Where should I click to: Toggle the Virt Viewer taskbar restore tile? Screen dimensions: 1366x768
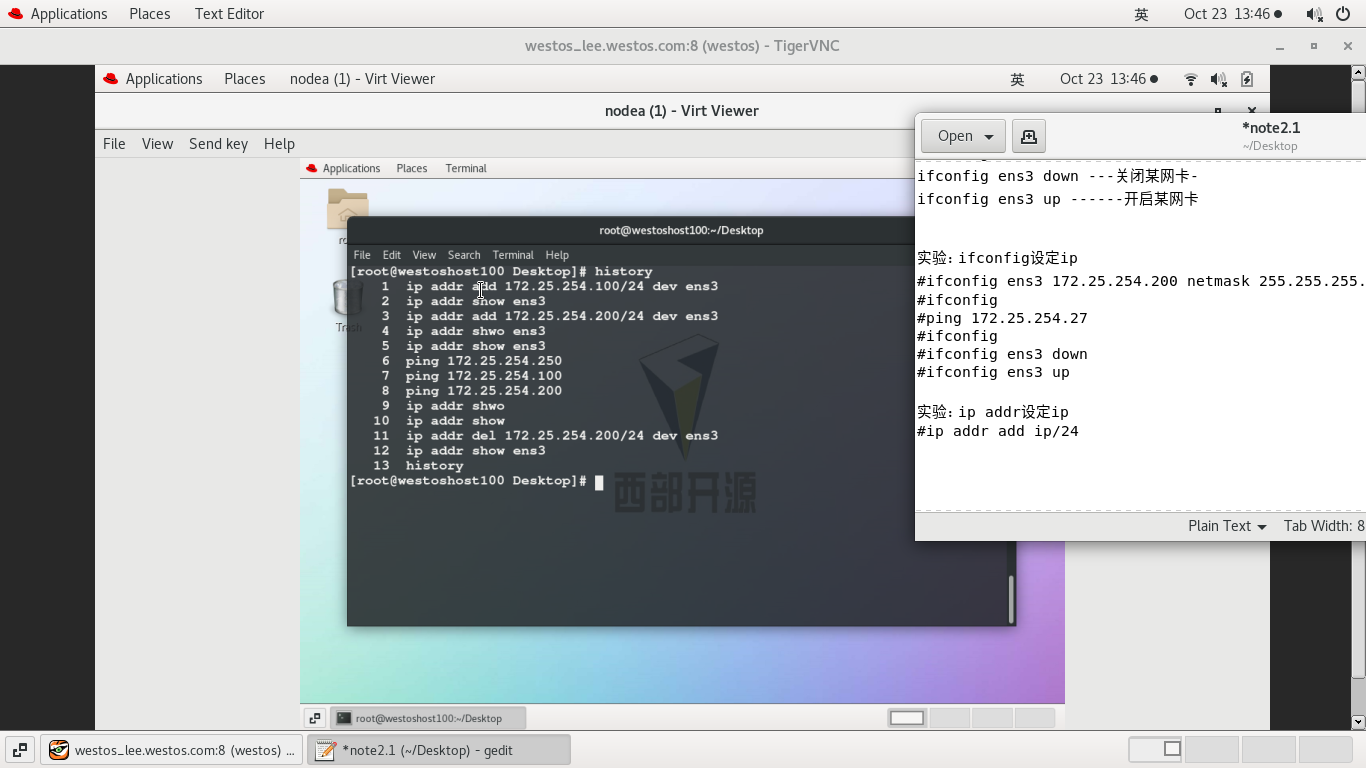pos(20,749)
